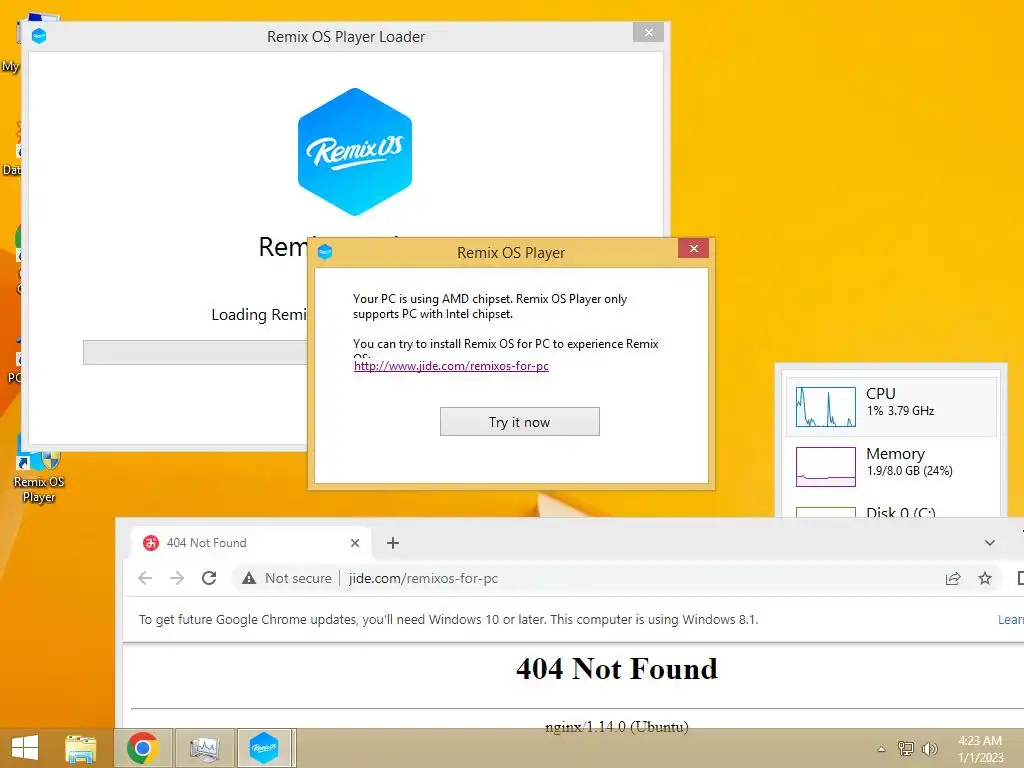Click the 404 Not Found heading
The height and width of the screenshot is (768, 1024).
click(616, 669)
